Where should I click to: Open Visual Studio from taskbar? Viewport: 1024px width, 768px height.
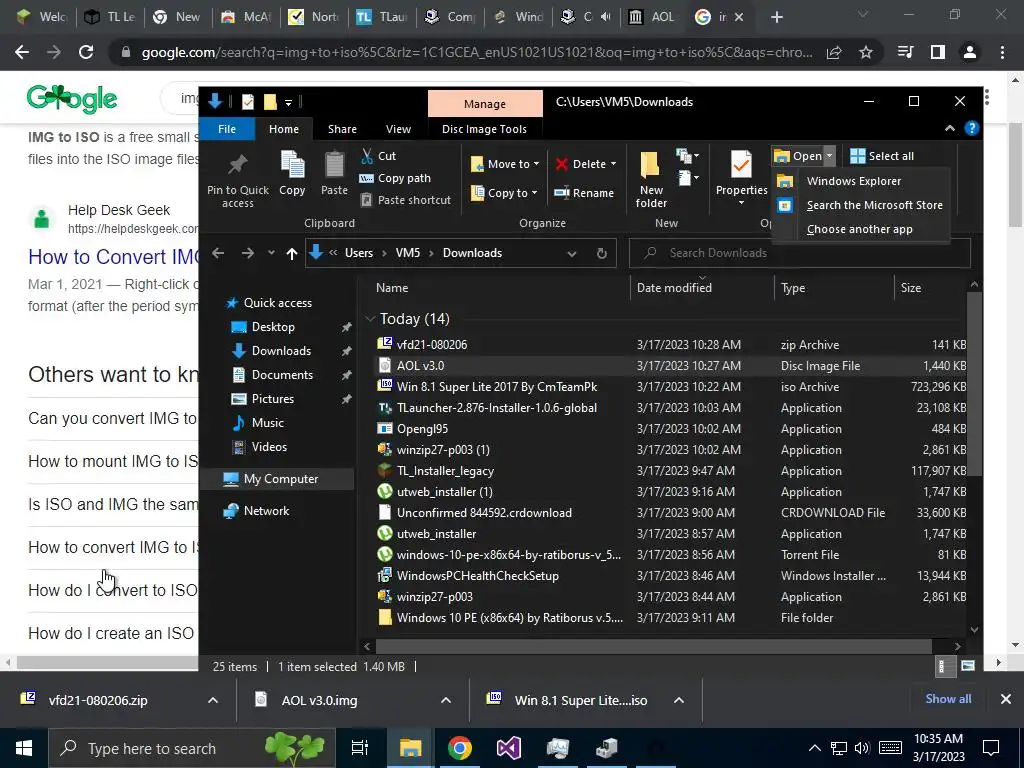coord(508,748)
